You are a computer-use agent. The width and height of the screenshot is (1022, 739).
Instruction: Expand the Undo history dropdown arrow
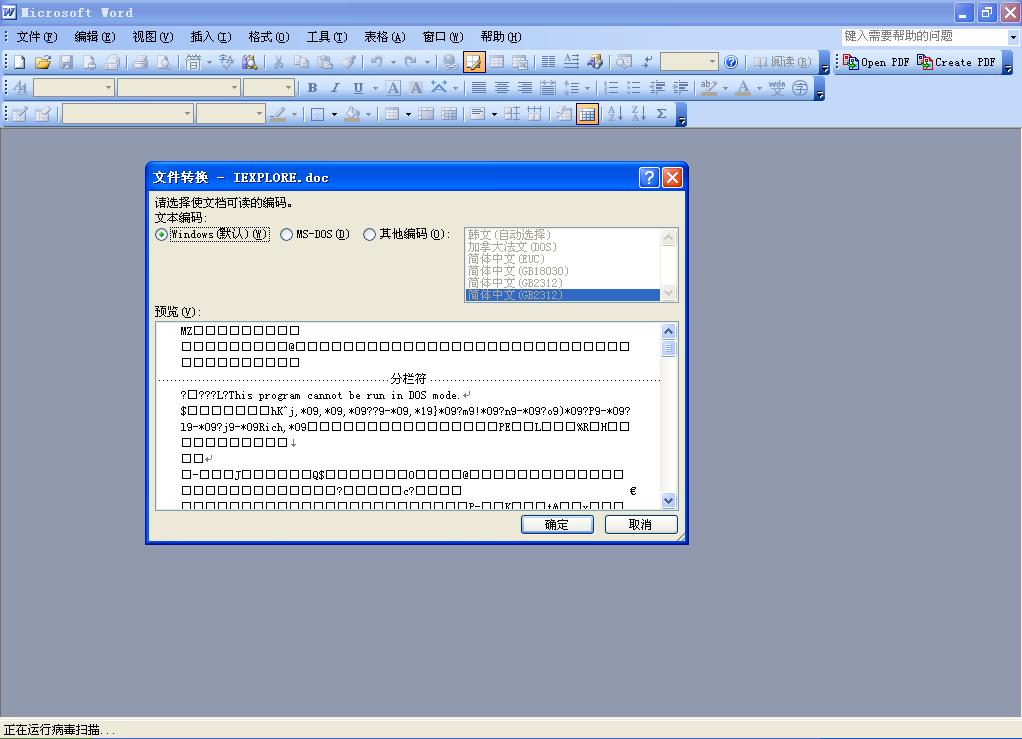pyautogui.click(x=393, y=62)
